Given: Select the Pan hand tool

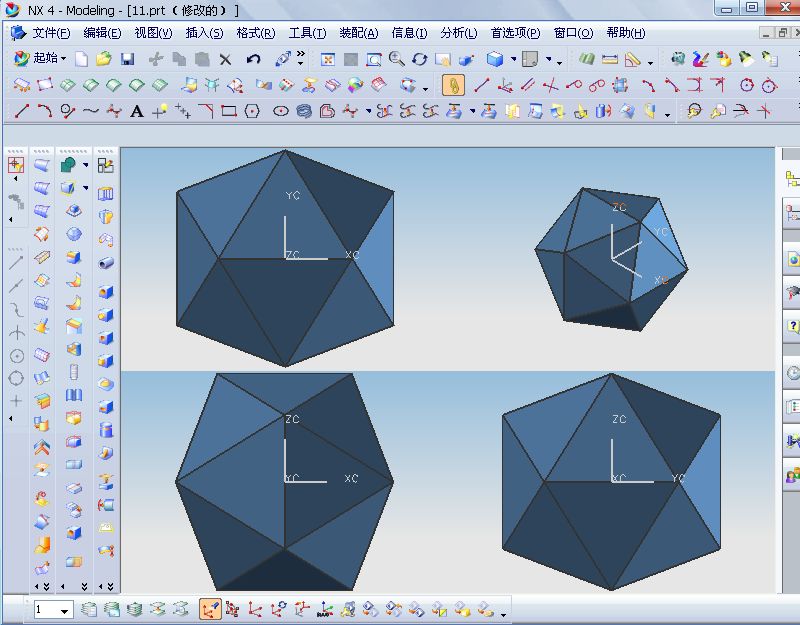Looking at the screenshot, I should point(442,60).
